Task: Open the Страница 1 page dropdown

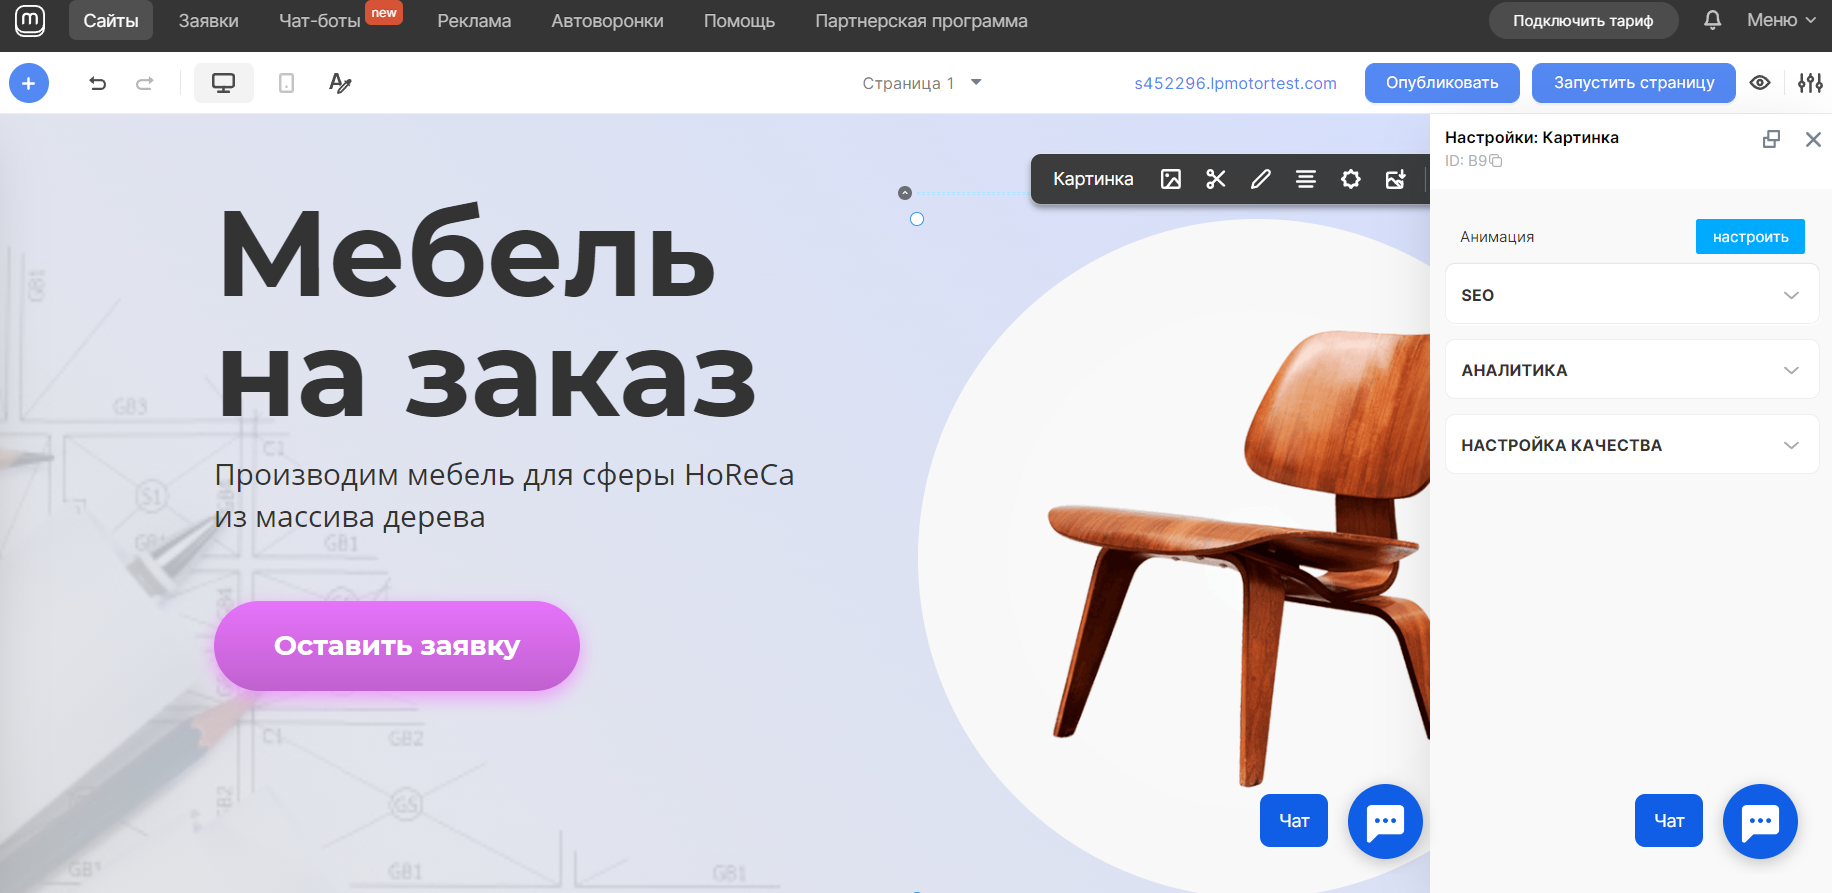Action: tap(922, 83)
